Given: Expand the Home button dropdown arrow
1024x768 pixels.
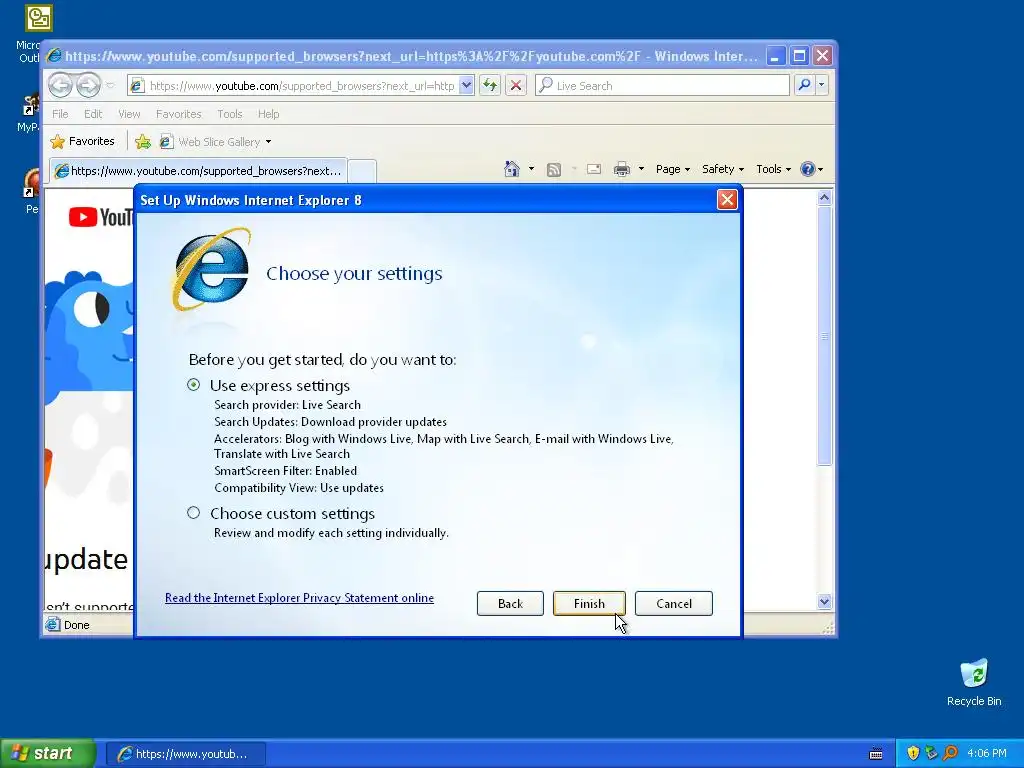Looking at the screenshot, I should pyautogui.click(x=531, y=169).
